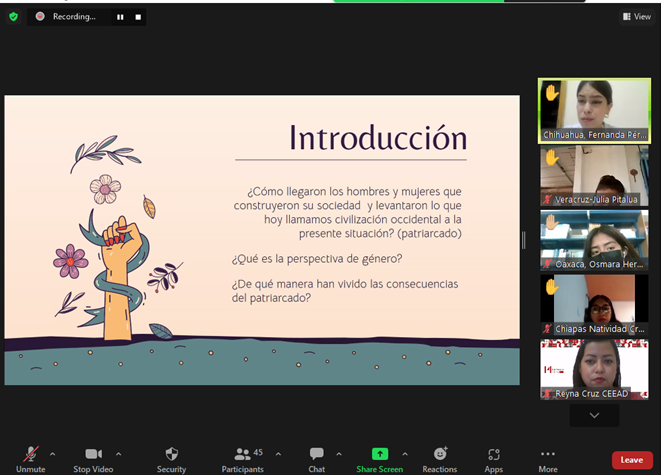The image size is (661, 475).
Task: Click the red Recording indicator dot
Action: coord(40,16)
